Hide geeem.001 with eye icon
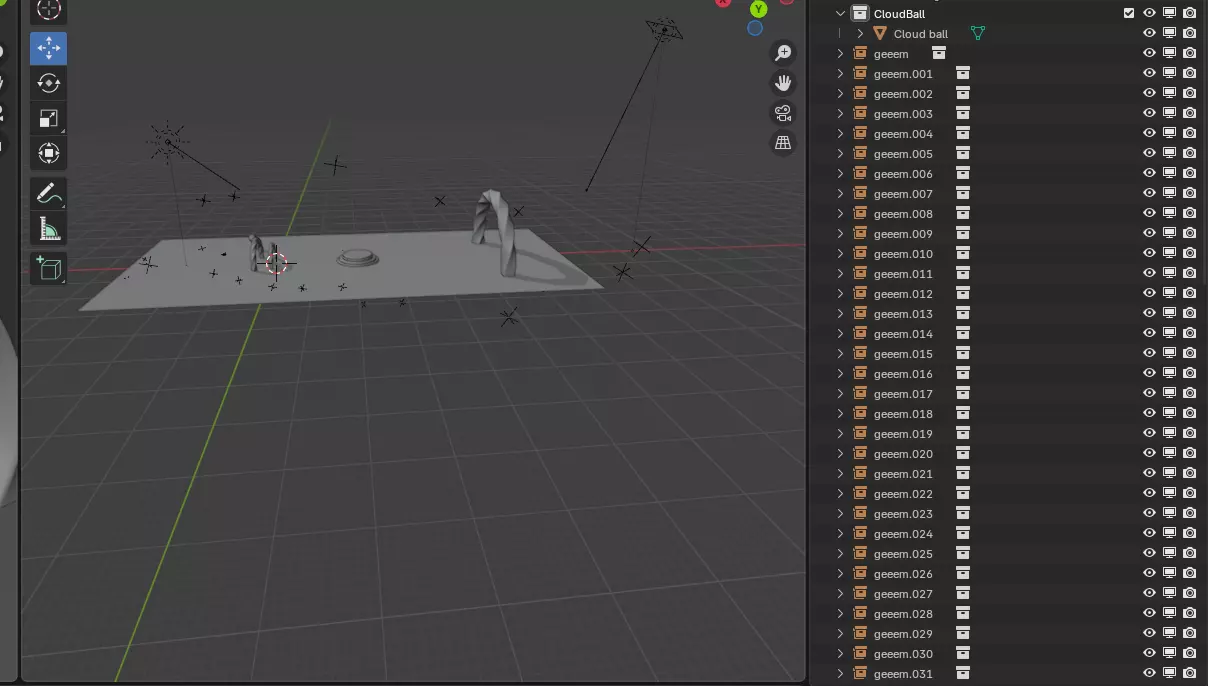This screenshot has width=1208, height=686. click(1150, 74)
